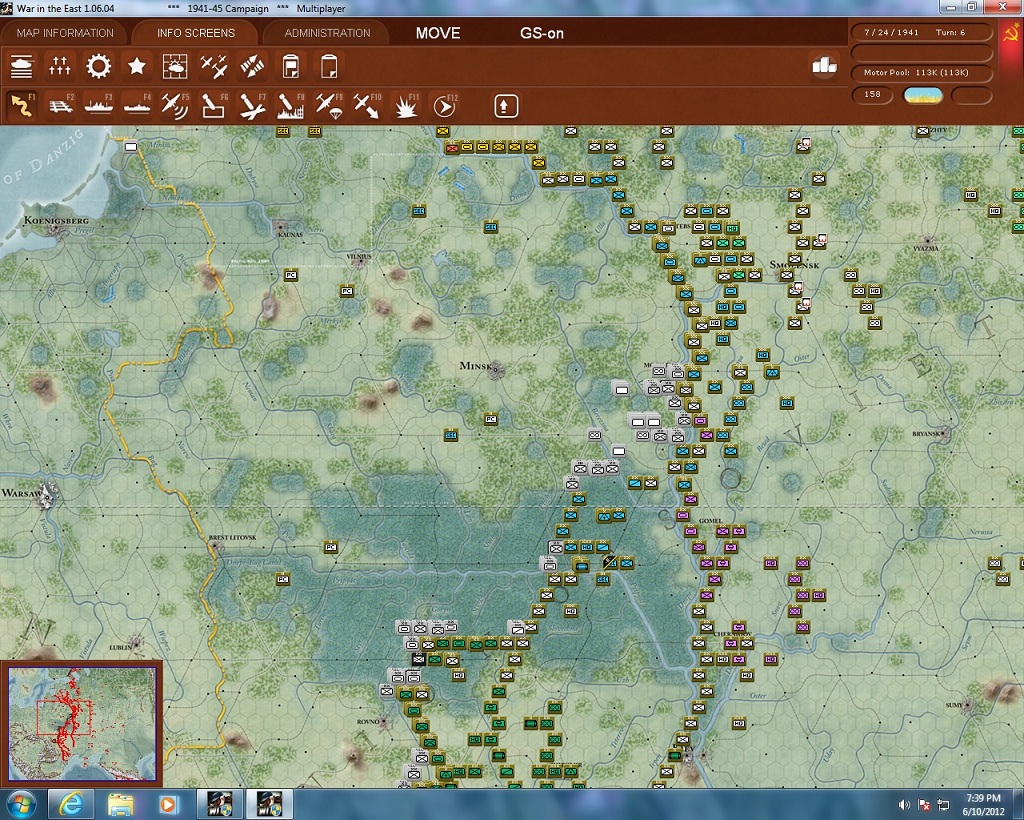Click the Bryansk city marker
1024x820 pixels.
tap(945, 433)
